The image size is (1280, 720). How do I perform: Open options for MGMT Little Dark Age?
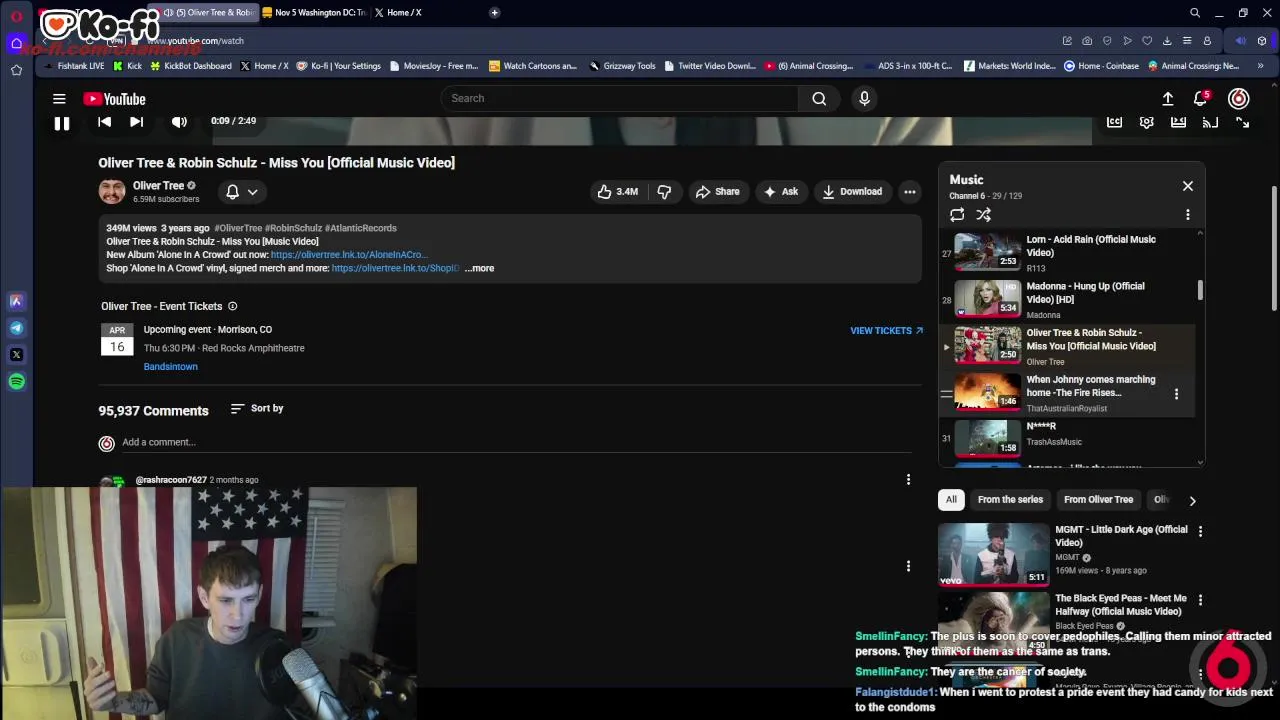pos(1200,531)
